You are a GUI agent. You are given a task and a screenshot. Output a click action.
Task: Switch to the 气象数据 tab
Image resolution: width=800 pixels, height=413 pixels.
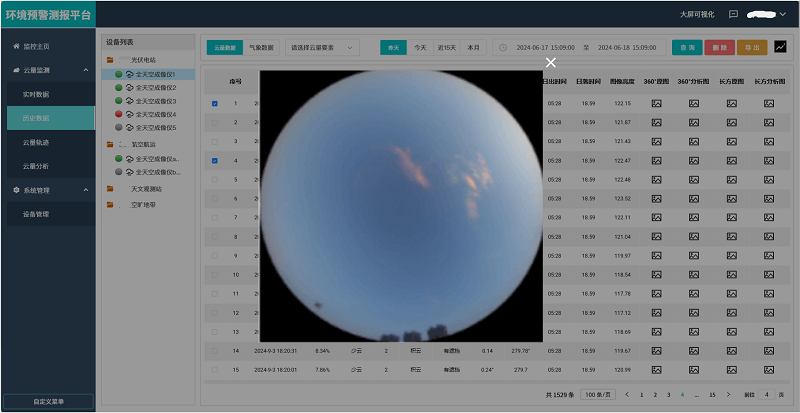tap(261, 47)
